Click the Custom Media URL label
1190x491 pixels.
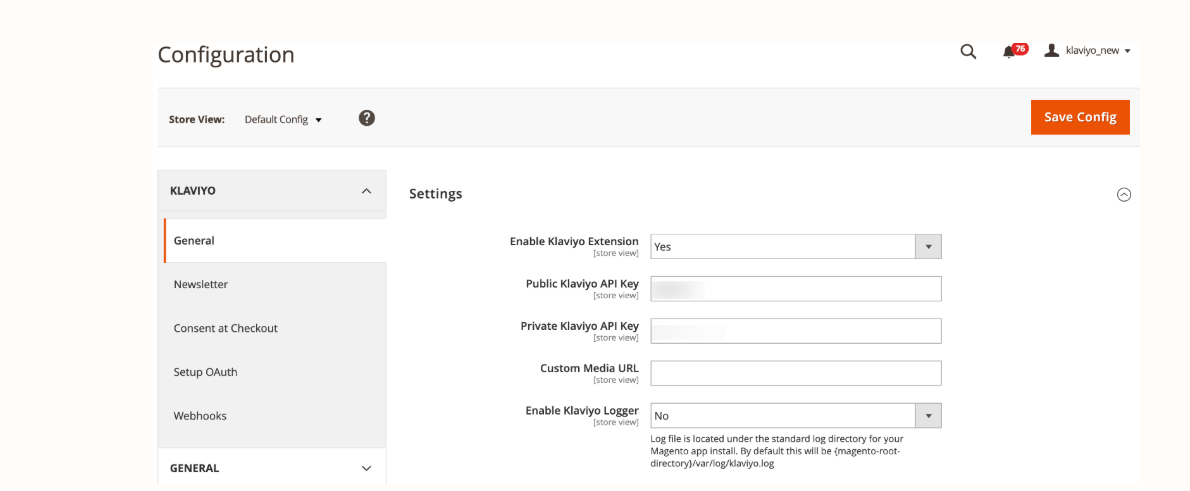pyautogui.click(x=590, y=368)
